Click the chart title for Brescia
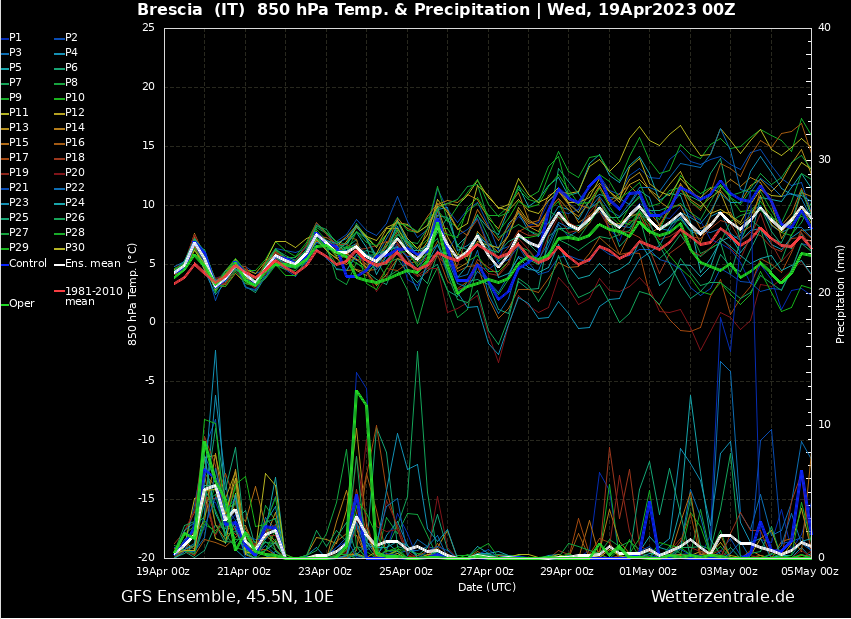Image resolution: width=851 pixels, height=619 pixels. coord(436,10)
